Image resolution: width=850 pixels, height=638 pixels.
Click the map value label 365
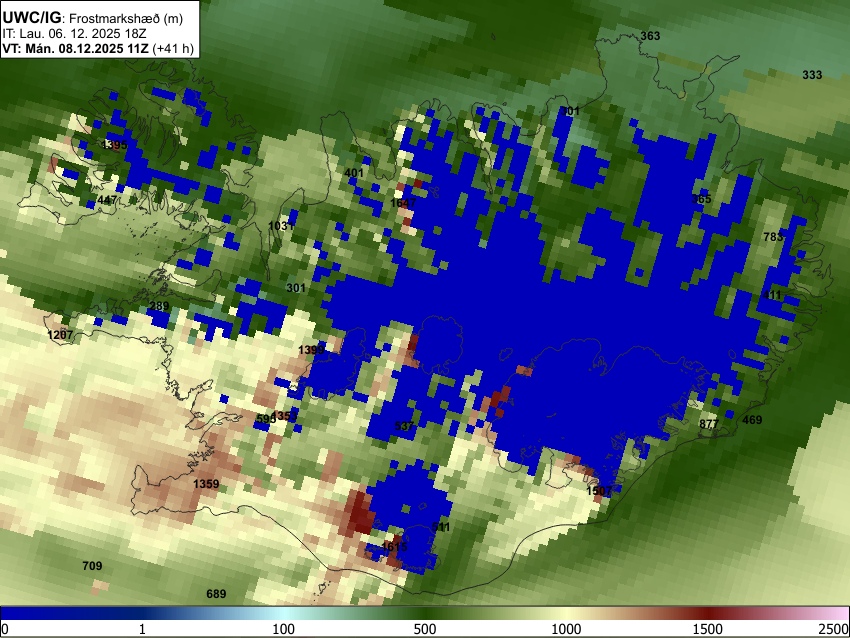click(x=701, y=199)
